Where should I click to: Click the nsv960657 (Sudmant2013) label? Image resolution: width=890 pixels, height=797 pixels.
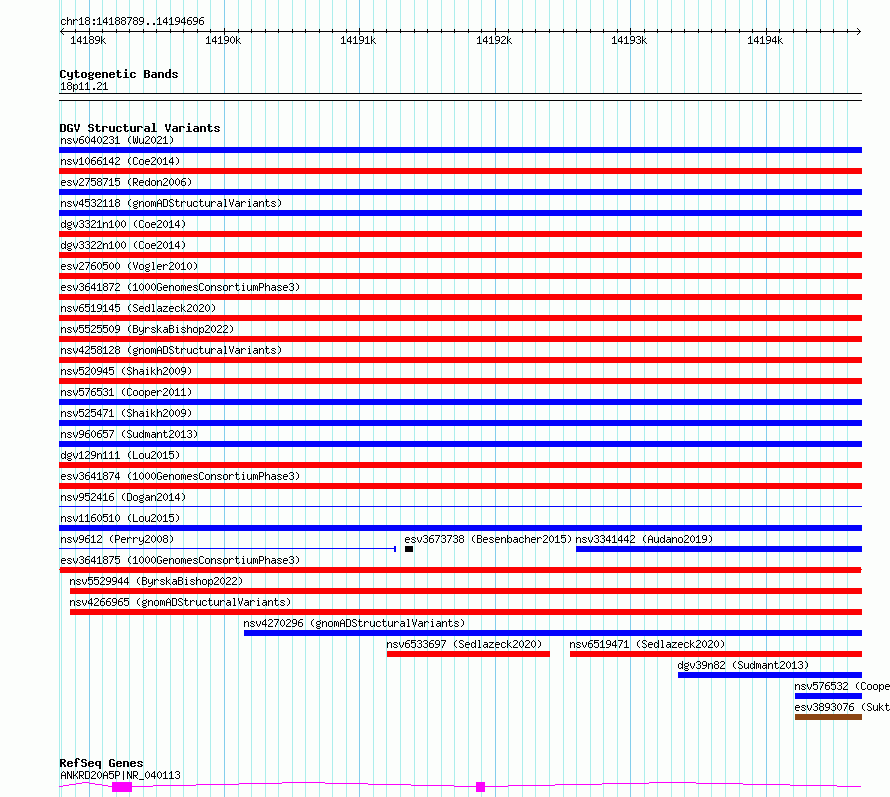pos(129,434)
